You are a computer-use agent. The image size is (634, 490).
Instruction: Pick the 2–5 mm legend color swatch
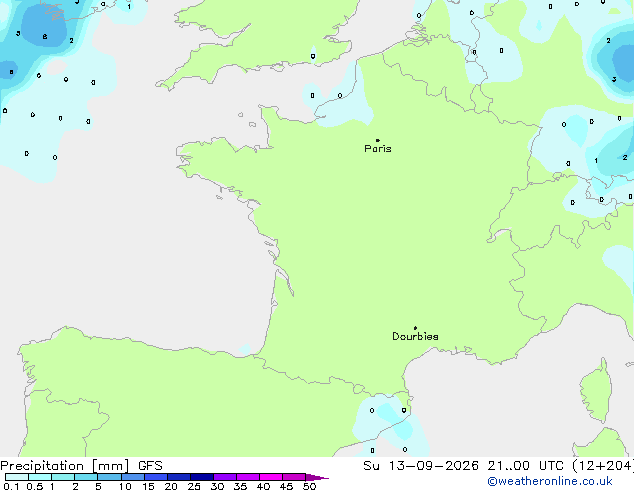point(86,477)
